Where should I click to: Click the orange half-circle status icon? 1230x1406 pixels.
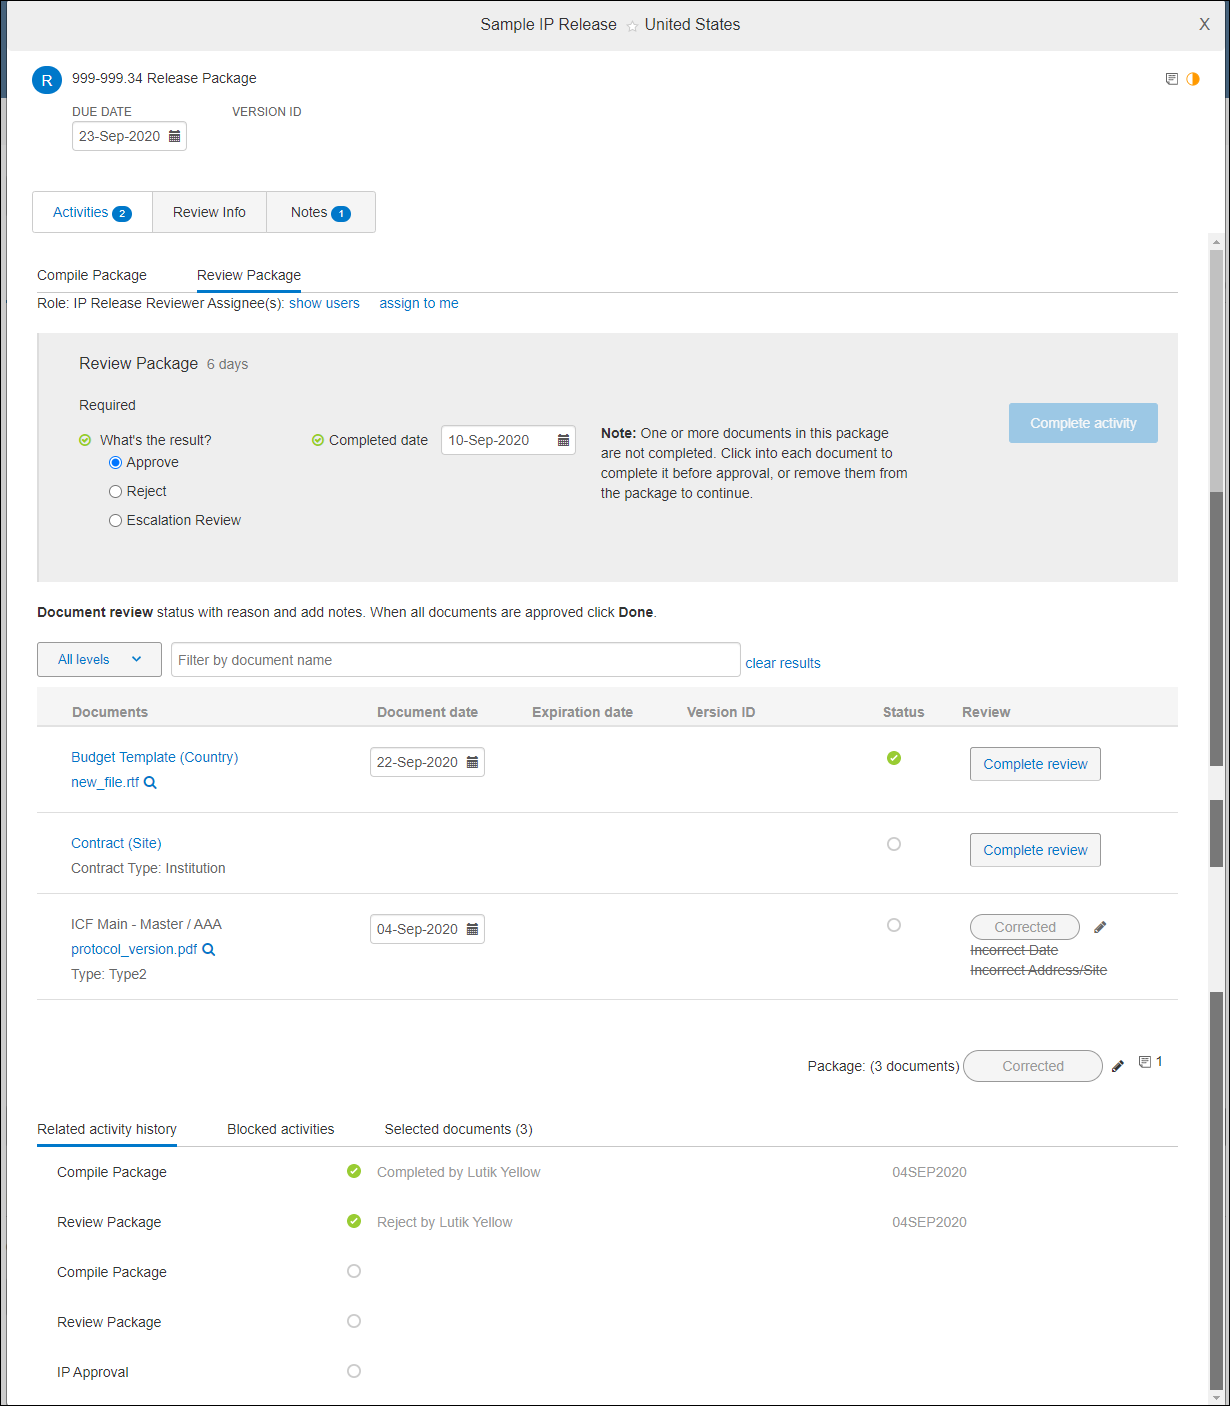point(1192,78)
